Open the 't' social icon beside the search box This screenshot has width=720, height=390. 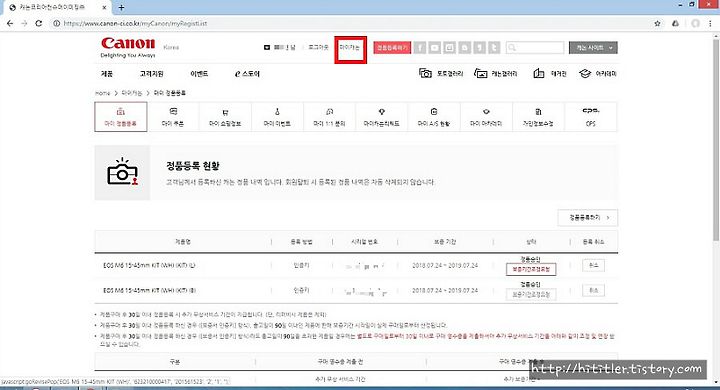point(494,47)
